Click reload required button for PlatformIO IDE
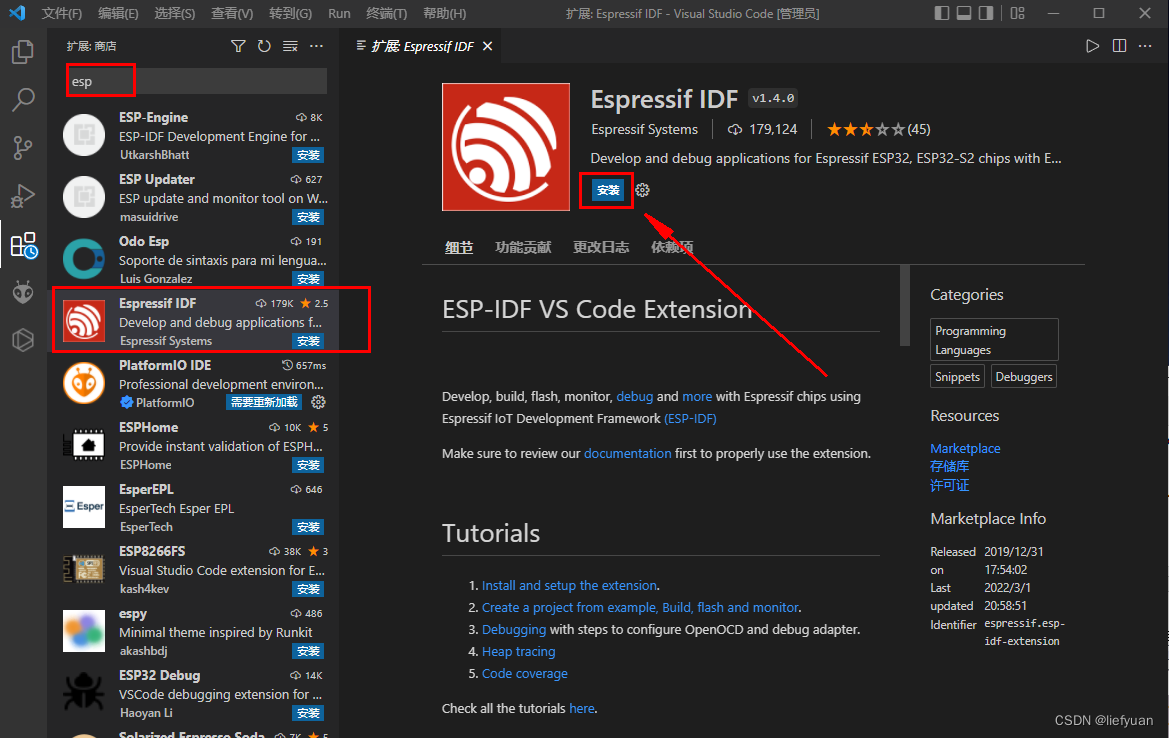 pos(264,402)
